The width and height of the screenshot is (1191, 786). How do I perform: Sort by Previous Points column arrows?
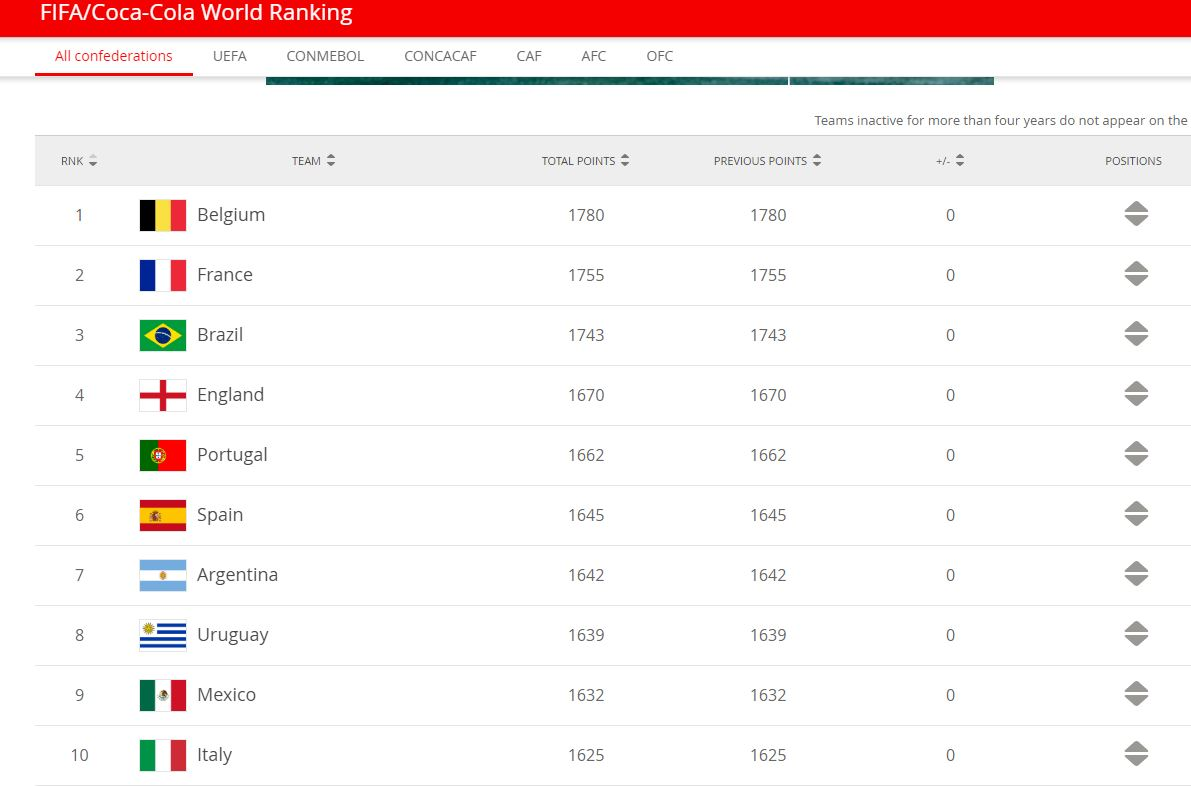(817, 161)
